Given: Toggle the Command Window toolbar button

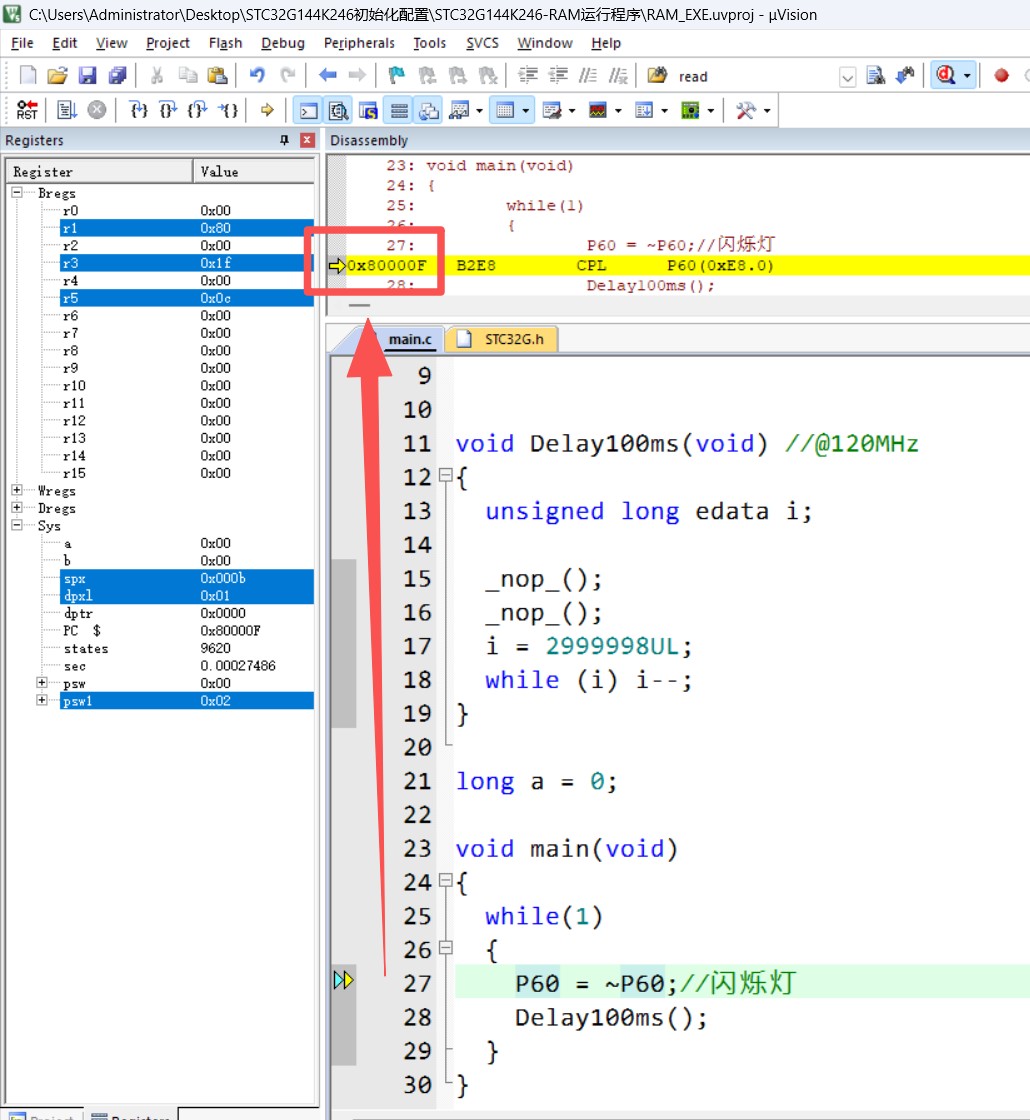Looking at the screenshot, I should point(309,110).
